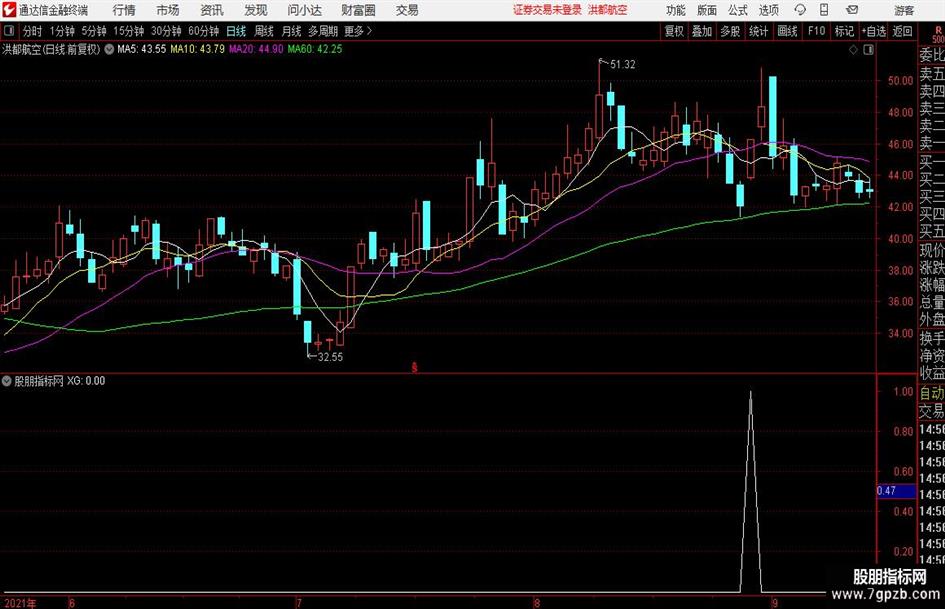Click the 2021年 date axis label
Viewport: 945px width, 609px height.
tap(20, 603)
